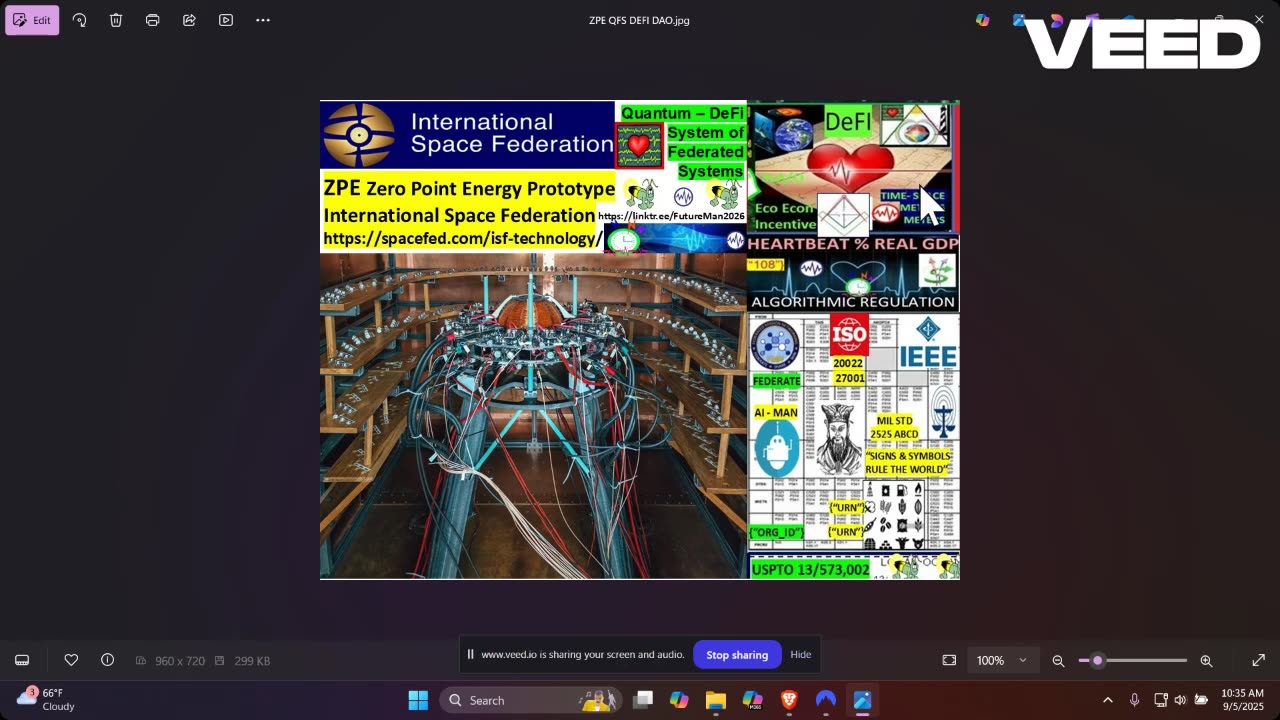Viewport: 1280px width, 720px height.
Task: Click the volume speaker tray icon
Action: (x=1180, y=700)
